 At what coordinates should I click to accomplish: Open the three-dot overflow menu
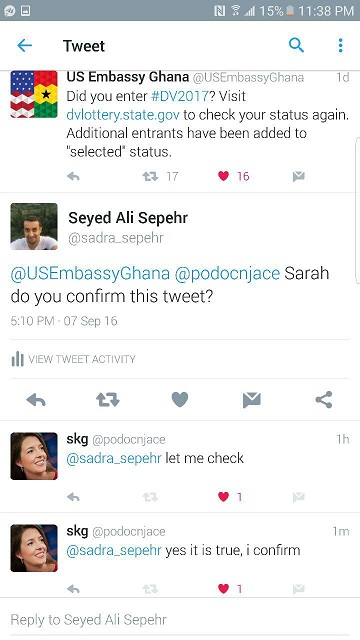point(340,45)
